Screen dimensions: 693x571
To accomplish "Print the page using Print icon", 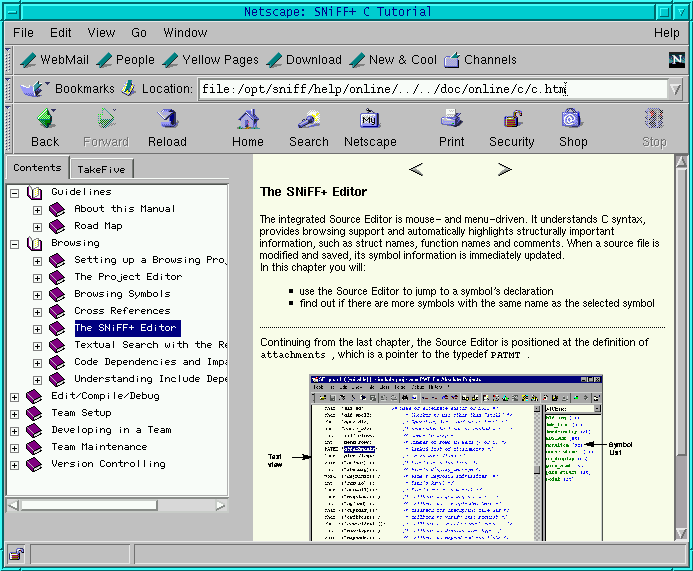I will click(451, 120).
